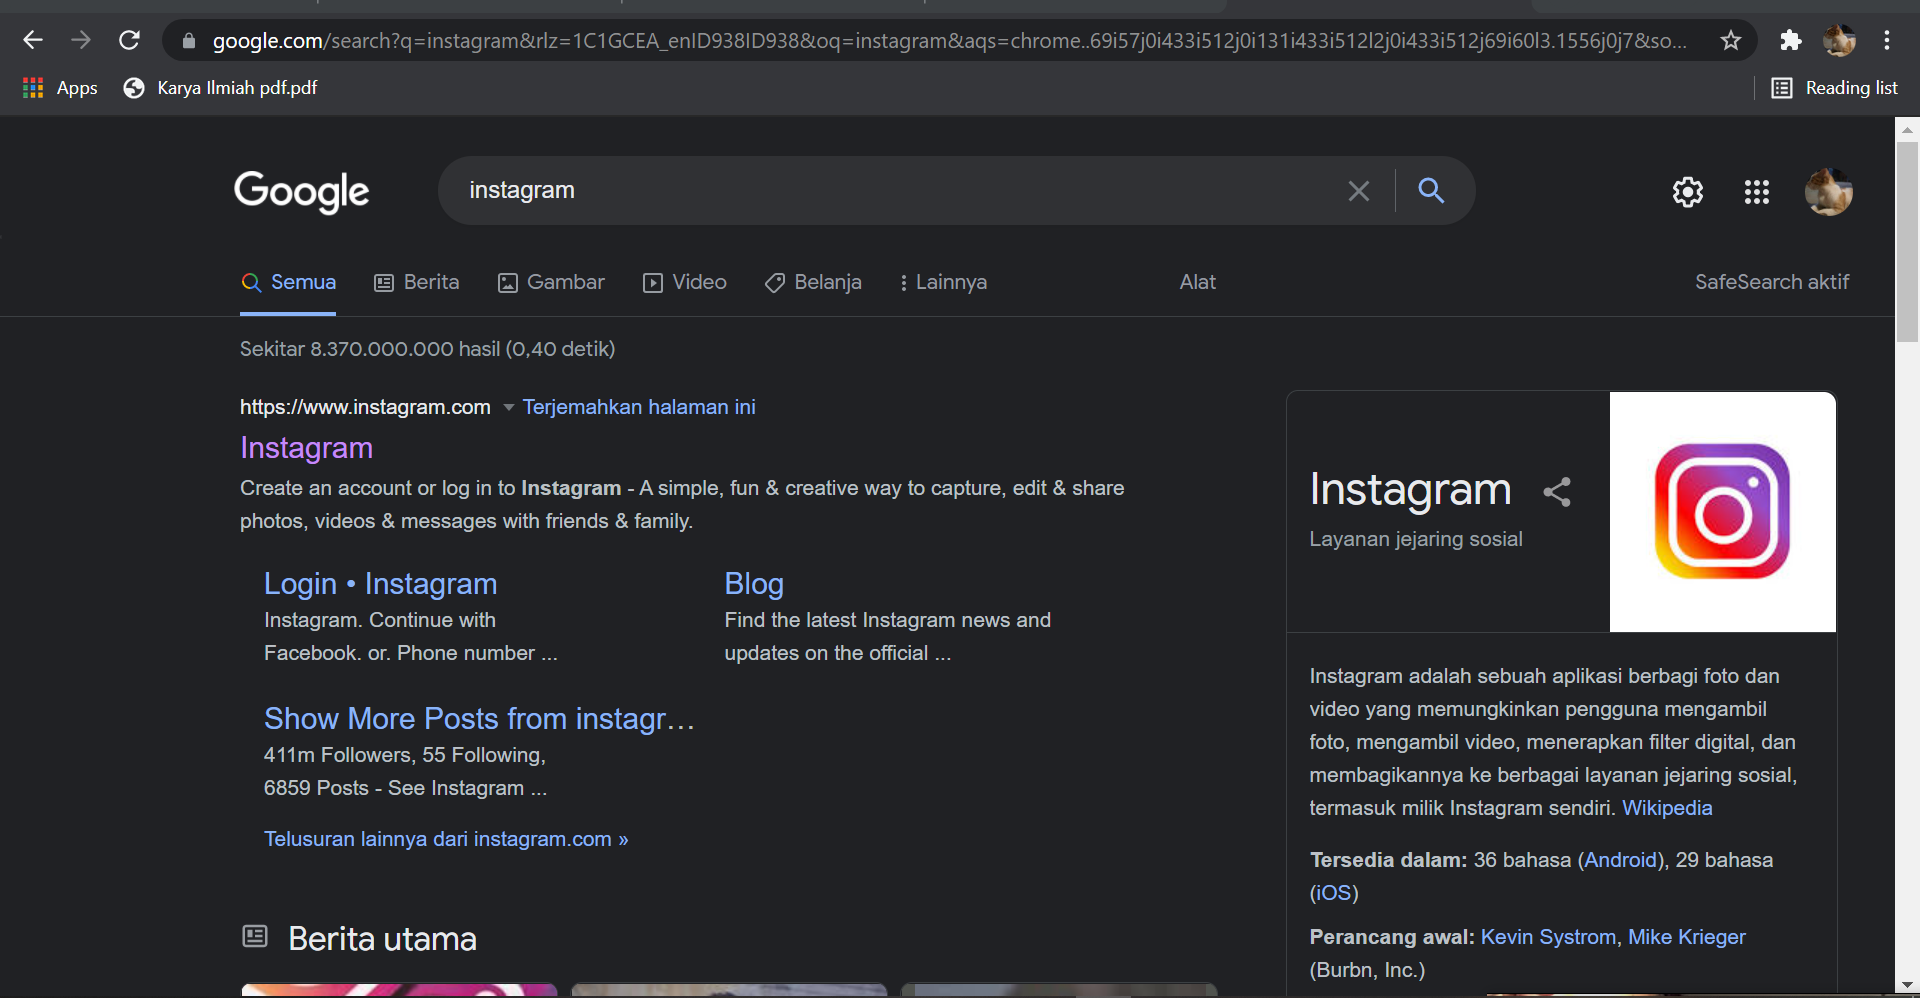This screenshot has height=998, width=1920.
Task: Share the Instagram knowledge panel
Action: point(1557,491)
